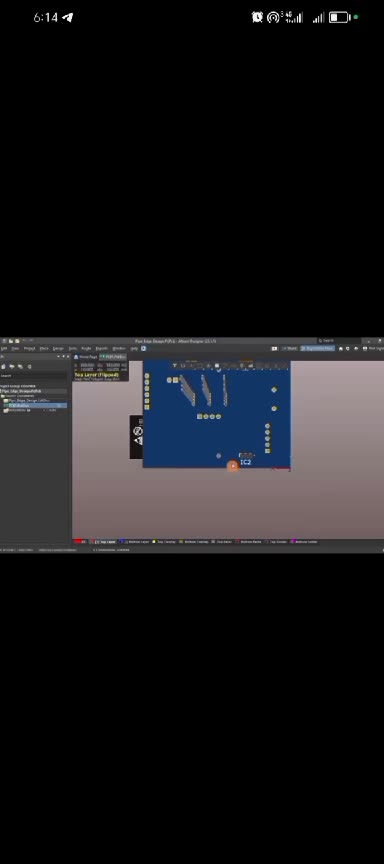Click the home icon in the top-right bar
The height and width of the screenshot is (864, 384).
pos(342,348)
